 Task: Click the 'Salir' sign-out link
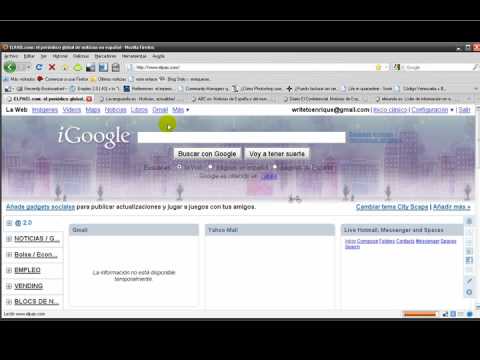point(464,110)
